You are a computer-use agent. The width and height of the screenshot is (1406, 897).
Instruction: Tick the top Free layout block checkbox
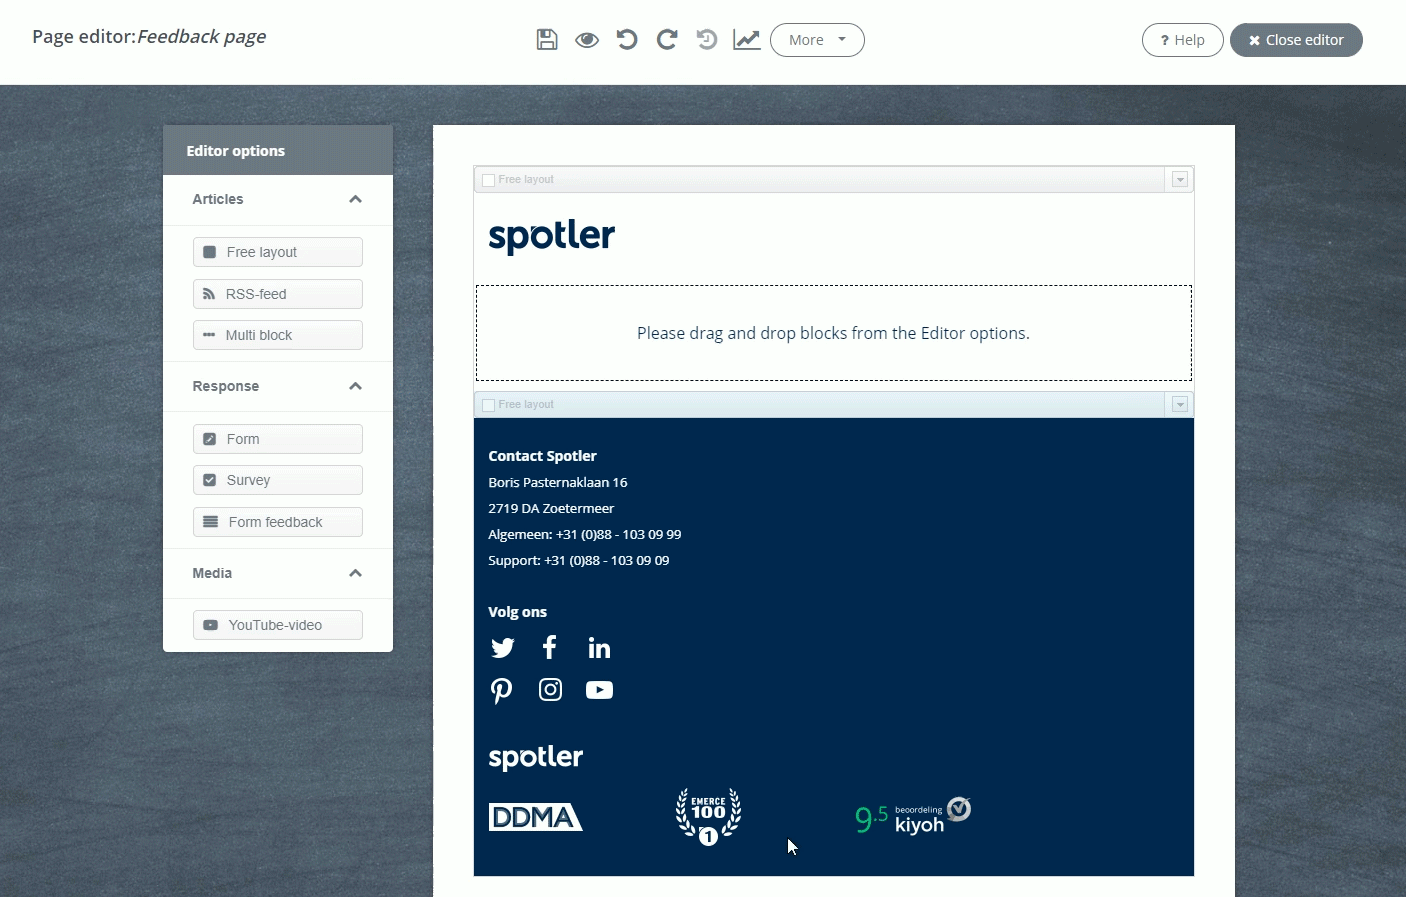[489, 180]
